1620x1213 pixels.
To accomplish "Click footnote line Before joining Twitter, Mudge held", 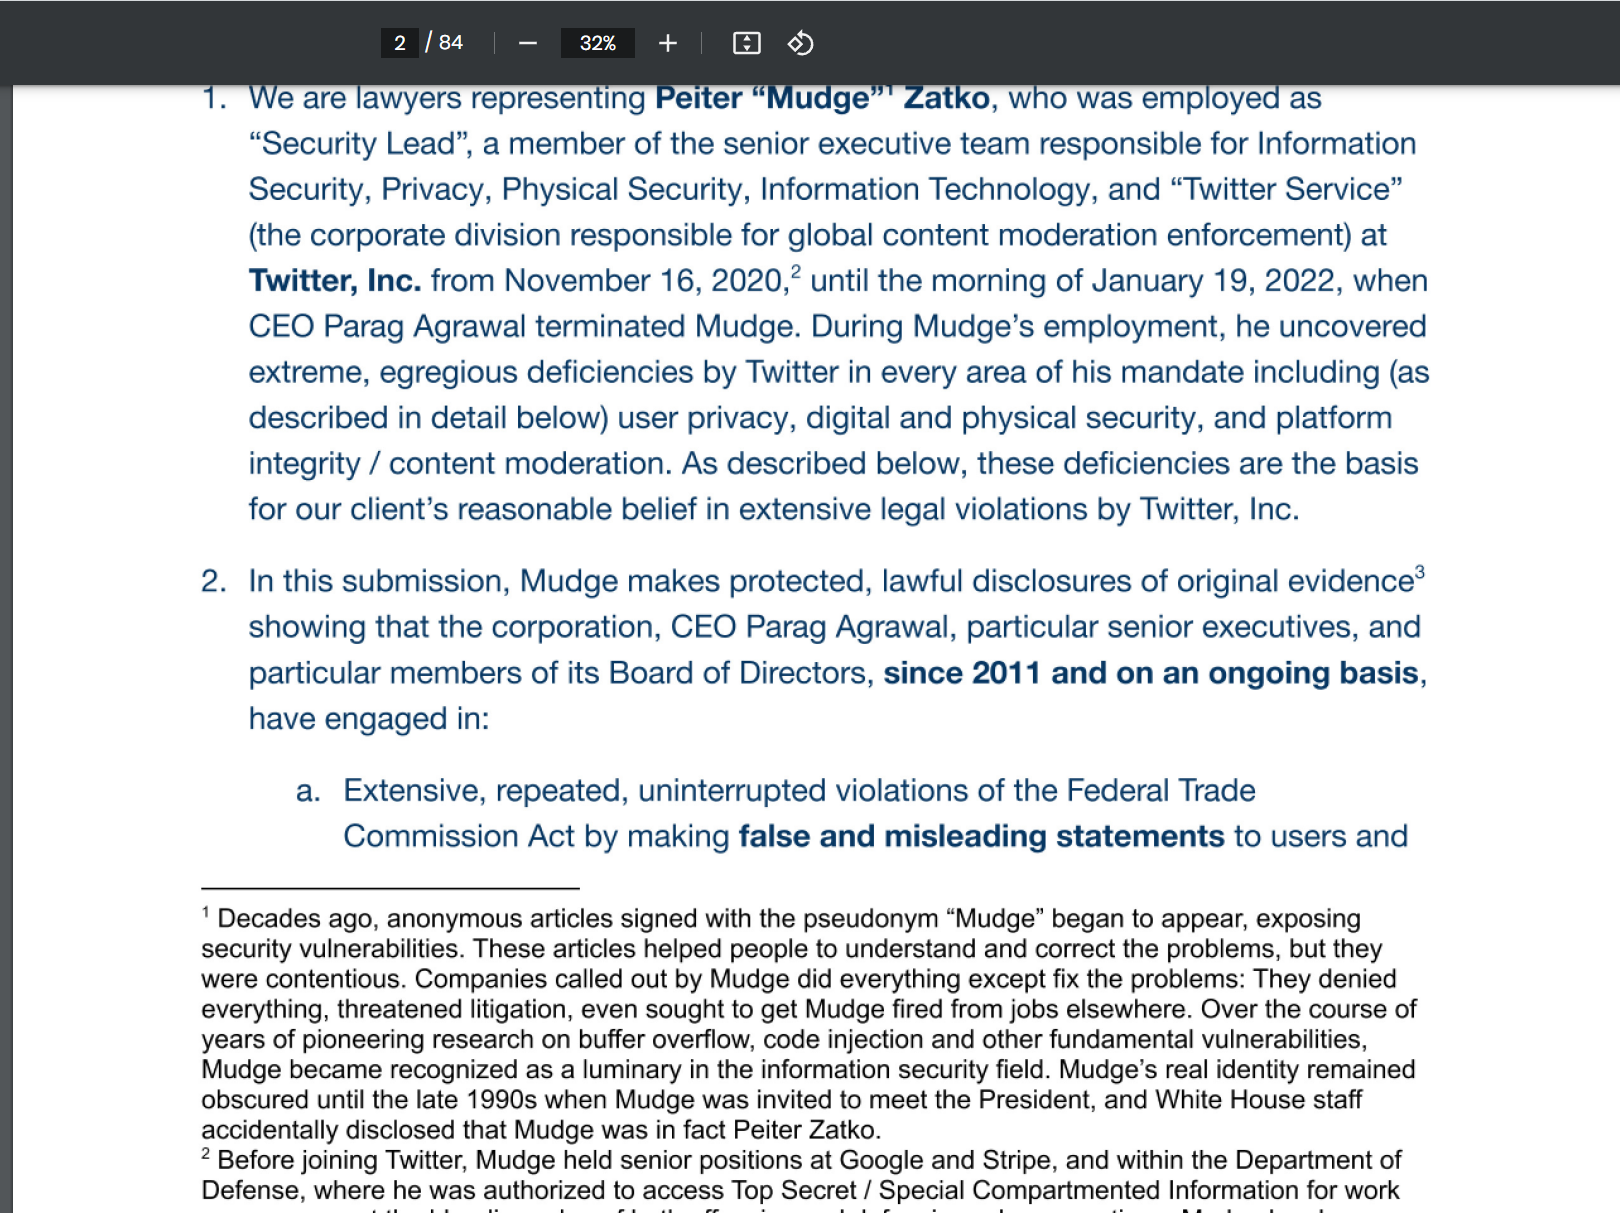I will coord(801,1160).
